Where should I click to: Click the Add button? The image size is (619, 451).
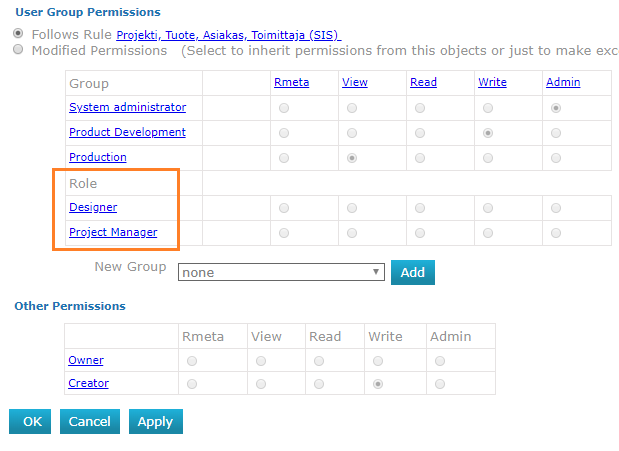pyautogui.click(x=413, y=272)
